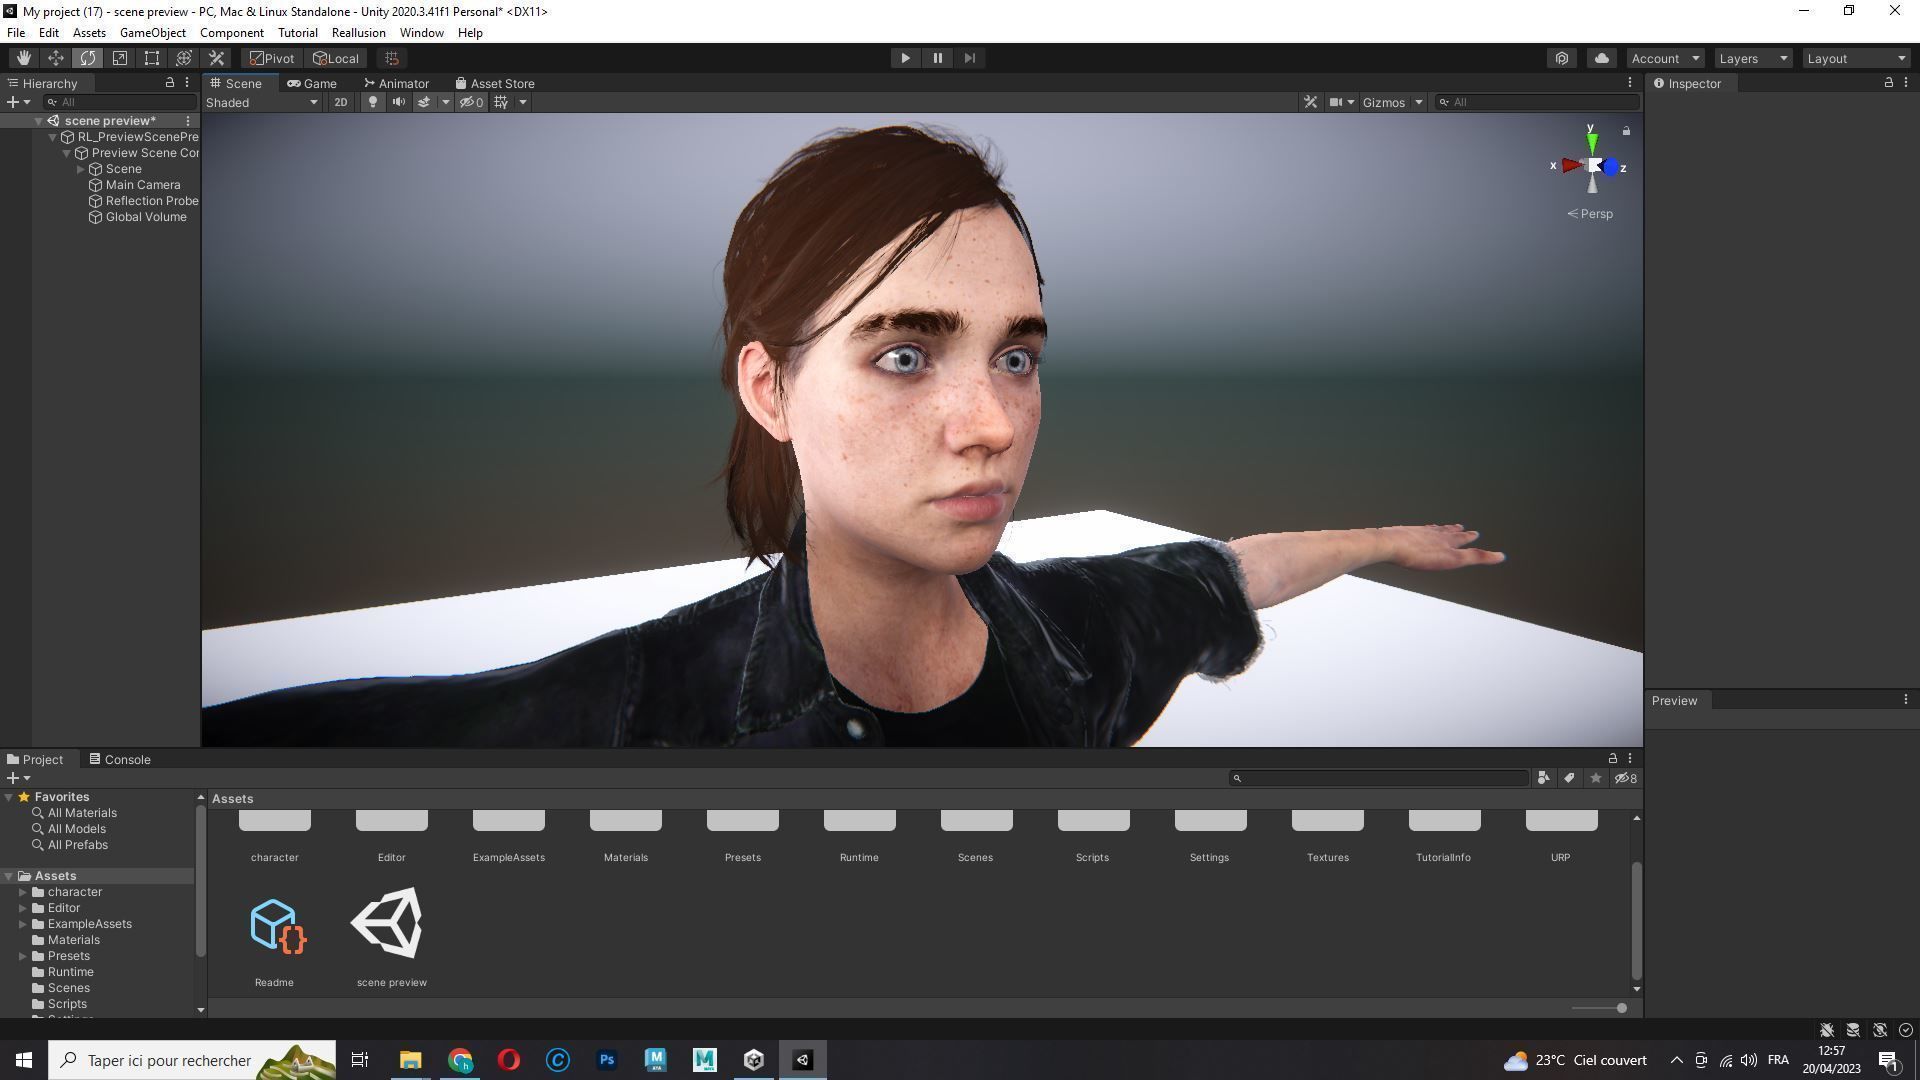
Task: Click Assets breadcrumb in Project
Action: point(232,799)
